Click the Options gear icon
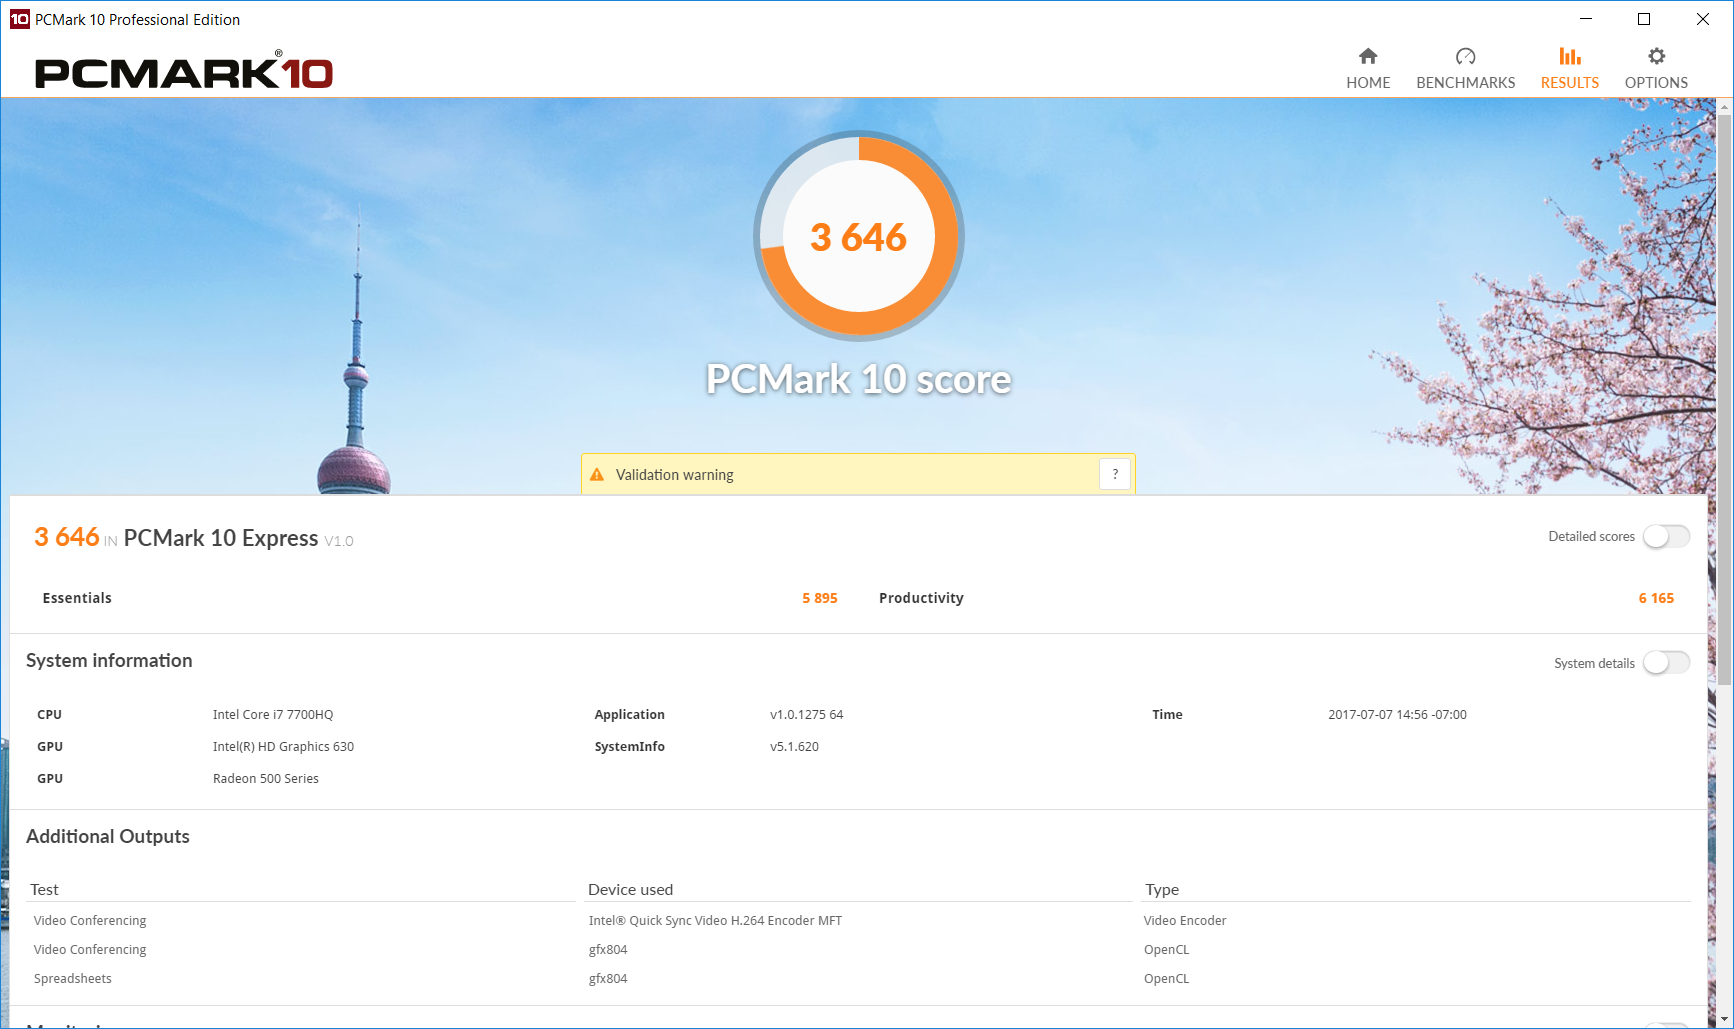 (1656, 56)
